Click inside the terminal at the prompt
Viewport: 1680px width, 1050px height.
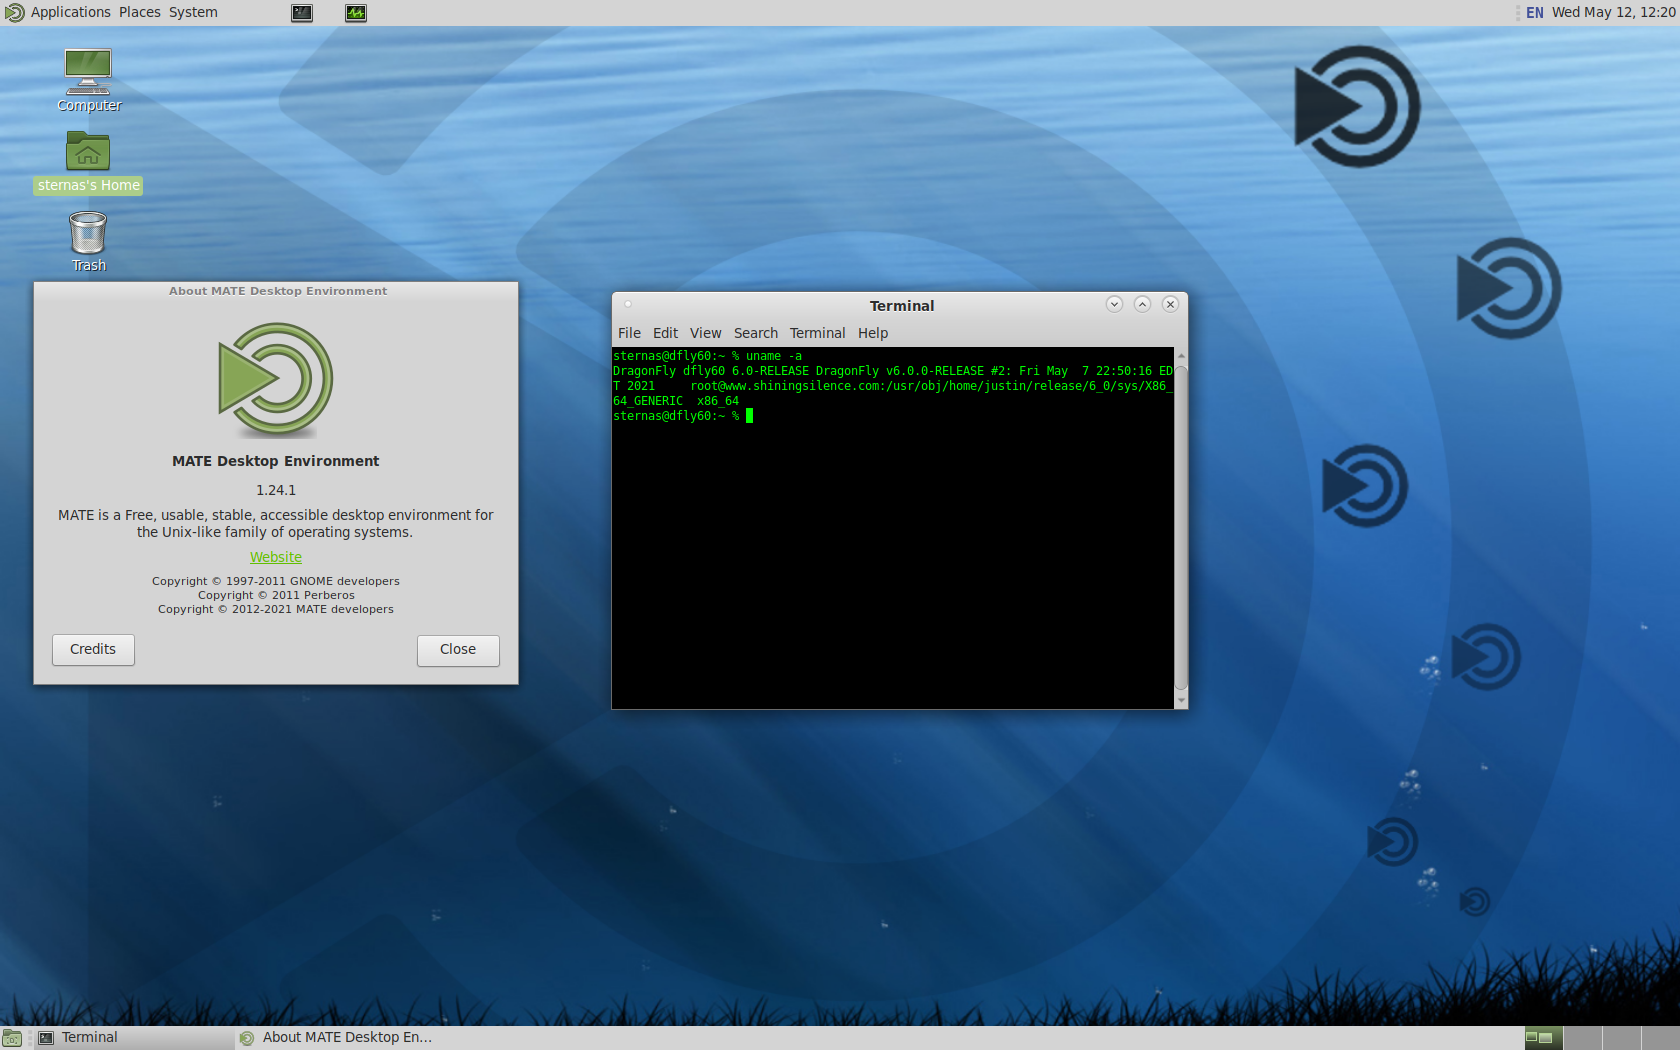[x=749, y=416]
